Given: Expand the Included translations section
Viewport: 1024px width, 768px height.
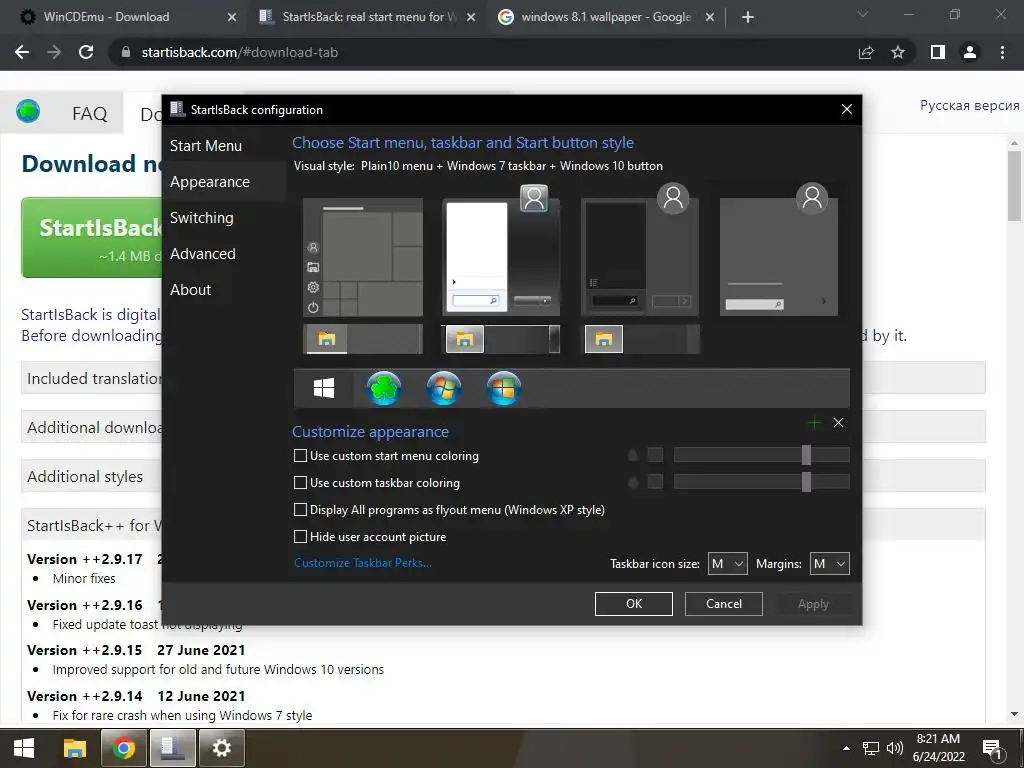Looking at the screenshot, I should [x=92, y=379].
